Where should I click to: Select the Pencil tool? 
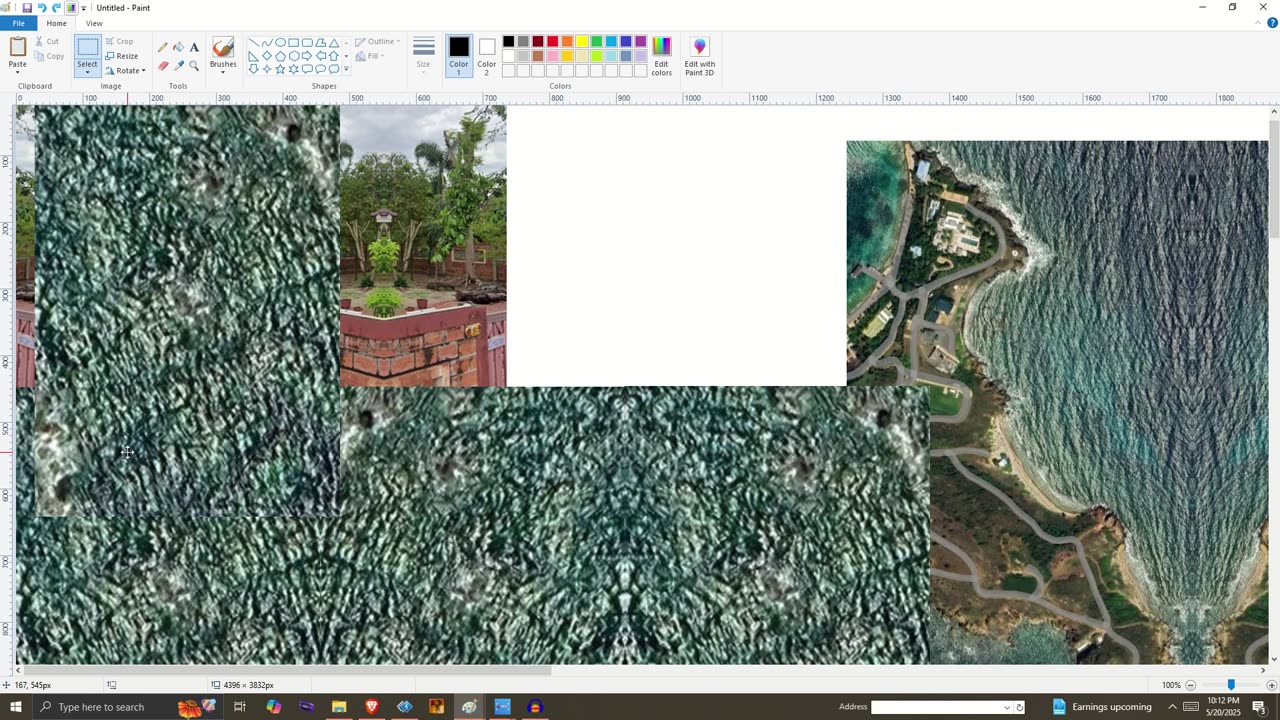coord(162,47)
